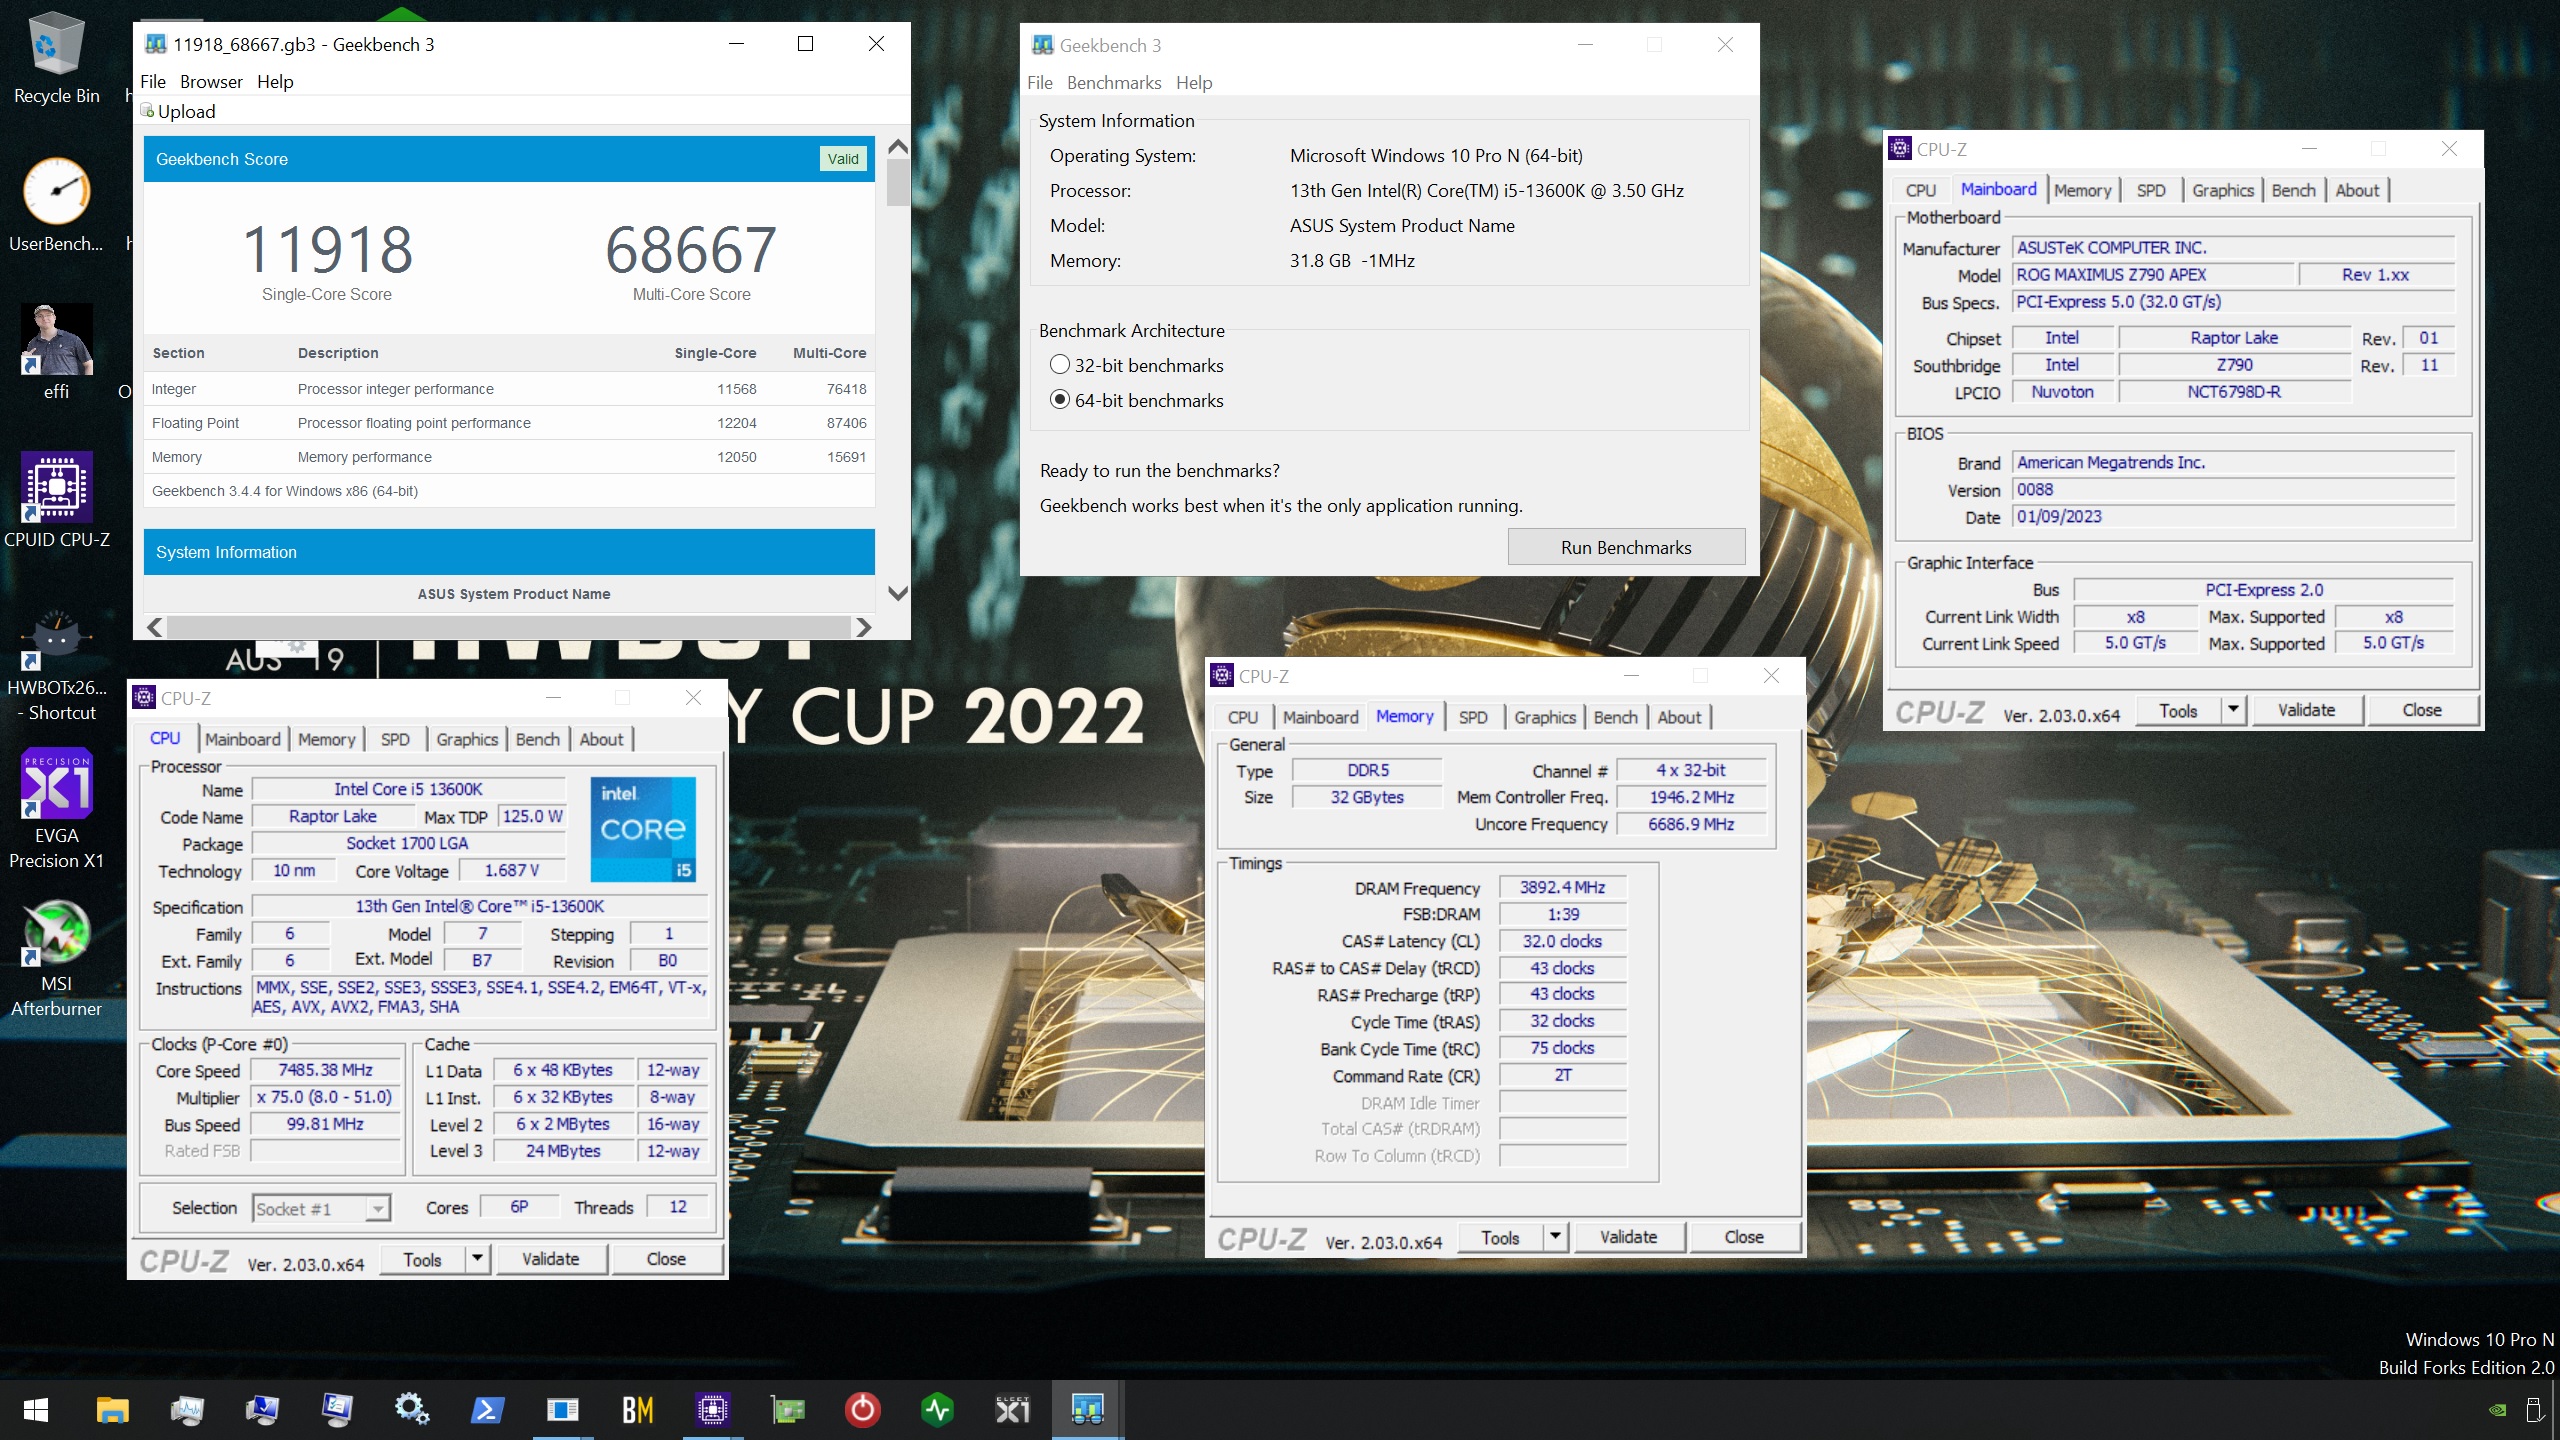Viewport: 2560px width, 1440px height.
Task: Open the UserBench desktop shortcut
Action: click(56, 205)
